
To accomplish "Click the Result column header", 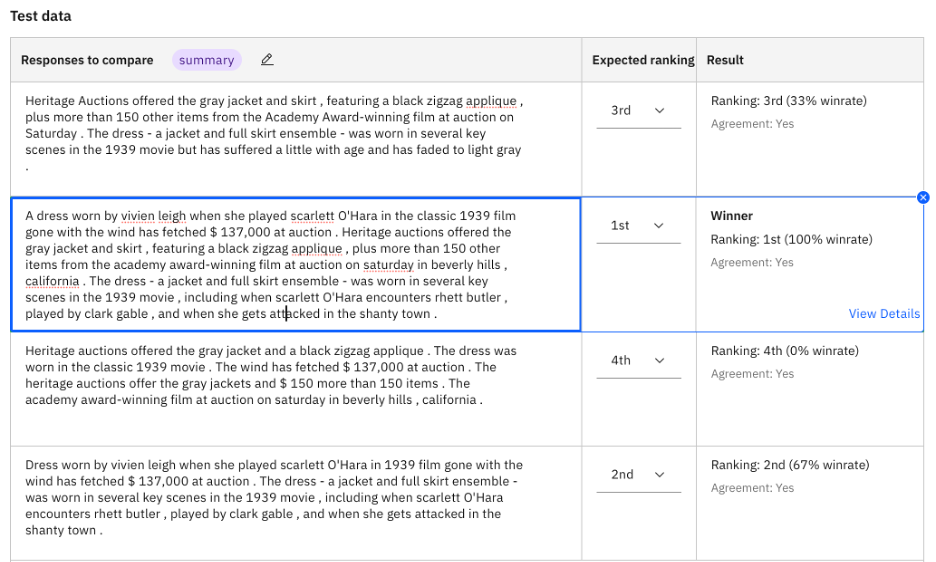I will [725, 60].
